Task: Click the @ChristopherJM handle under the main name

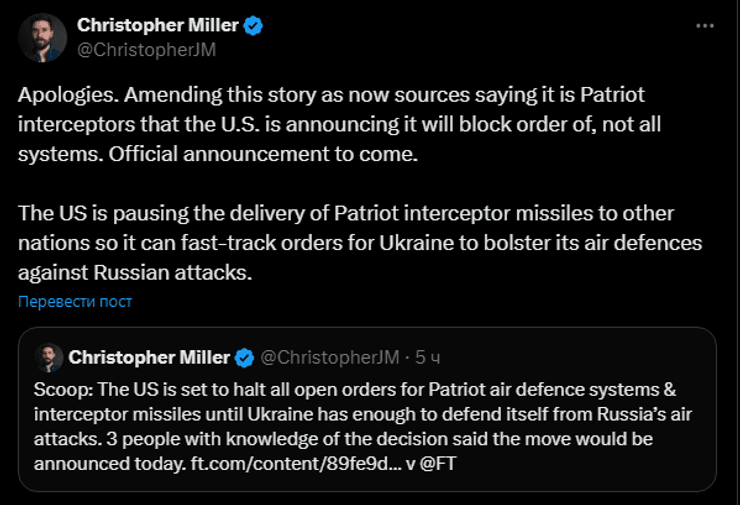Action: click(x=147, y=49)
